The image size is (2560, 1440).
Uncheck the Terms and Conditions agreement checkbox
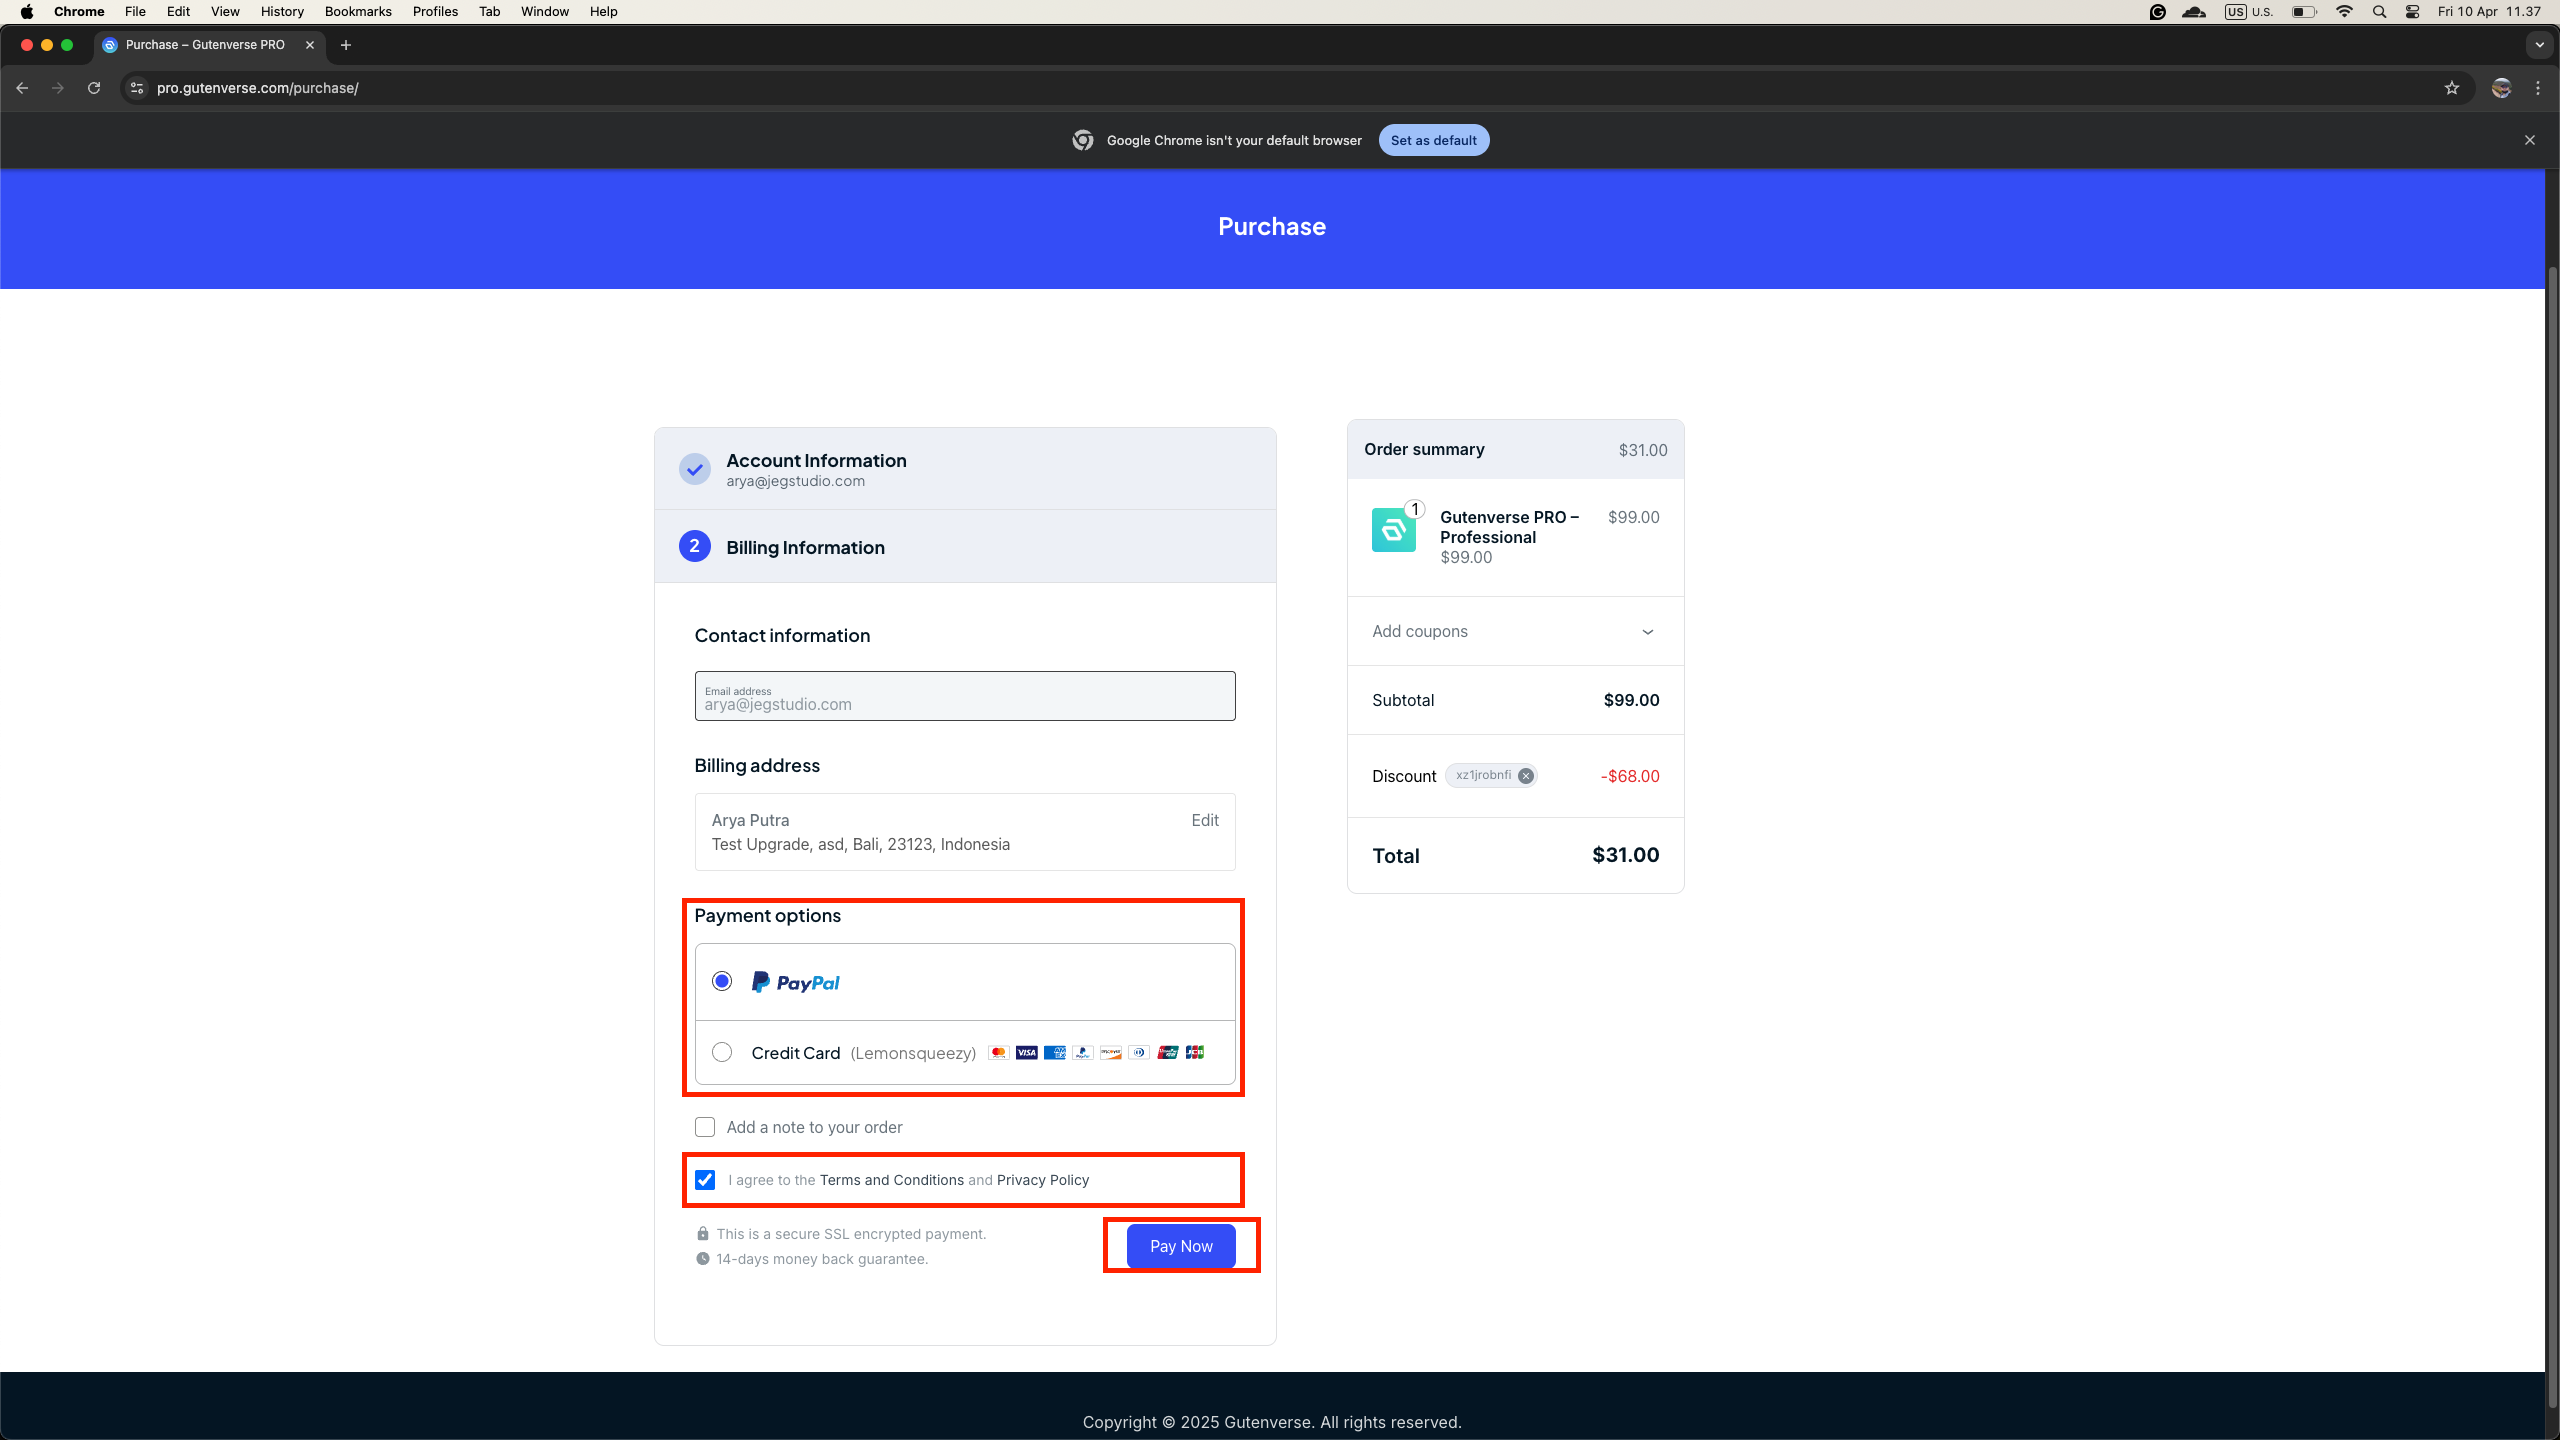[705, 1180]
